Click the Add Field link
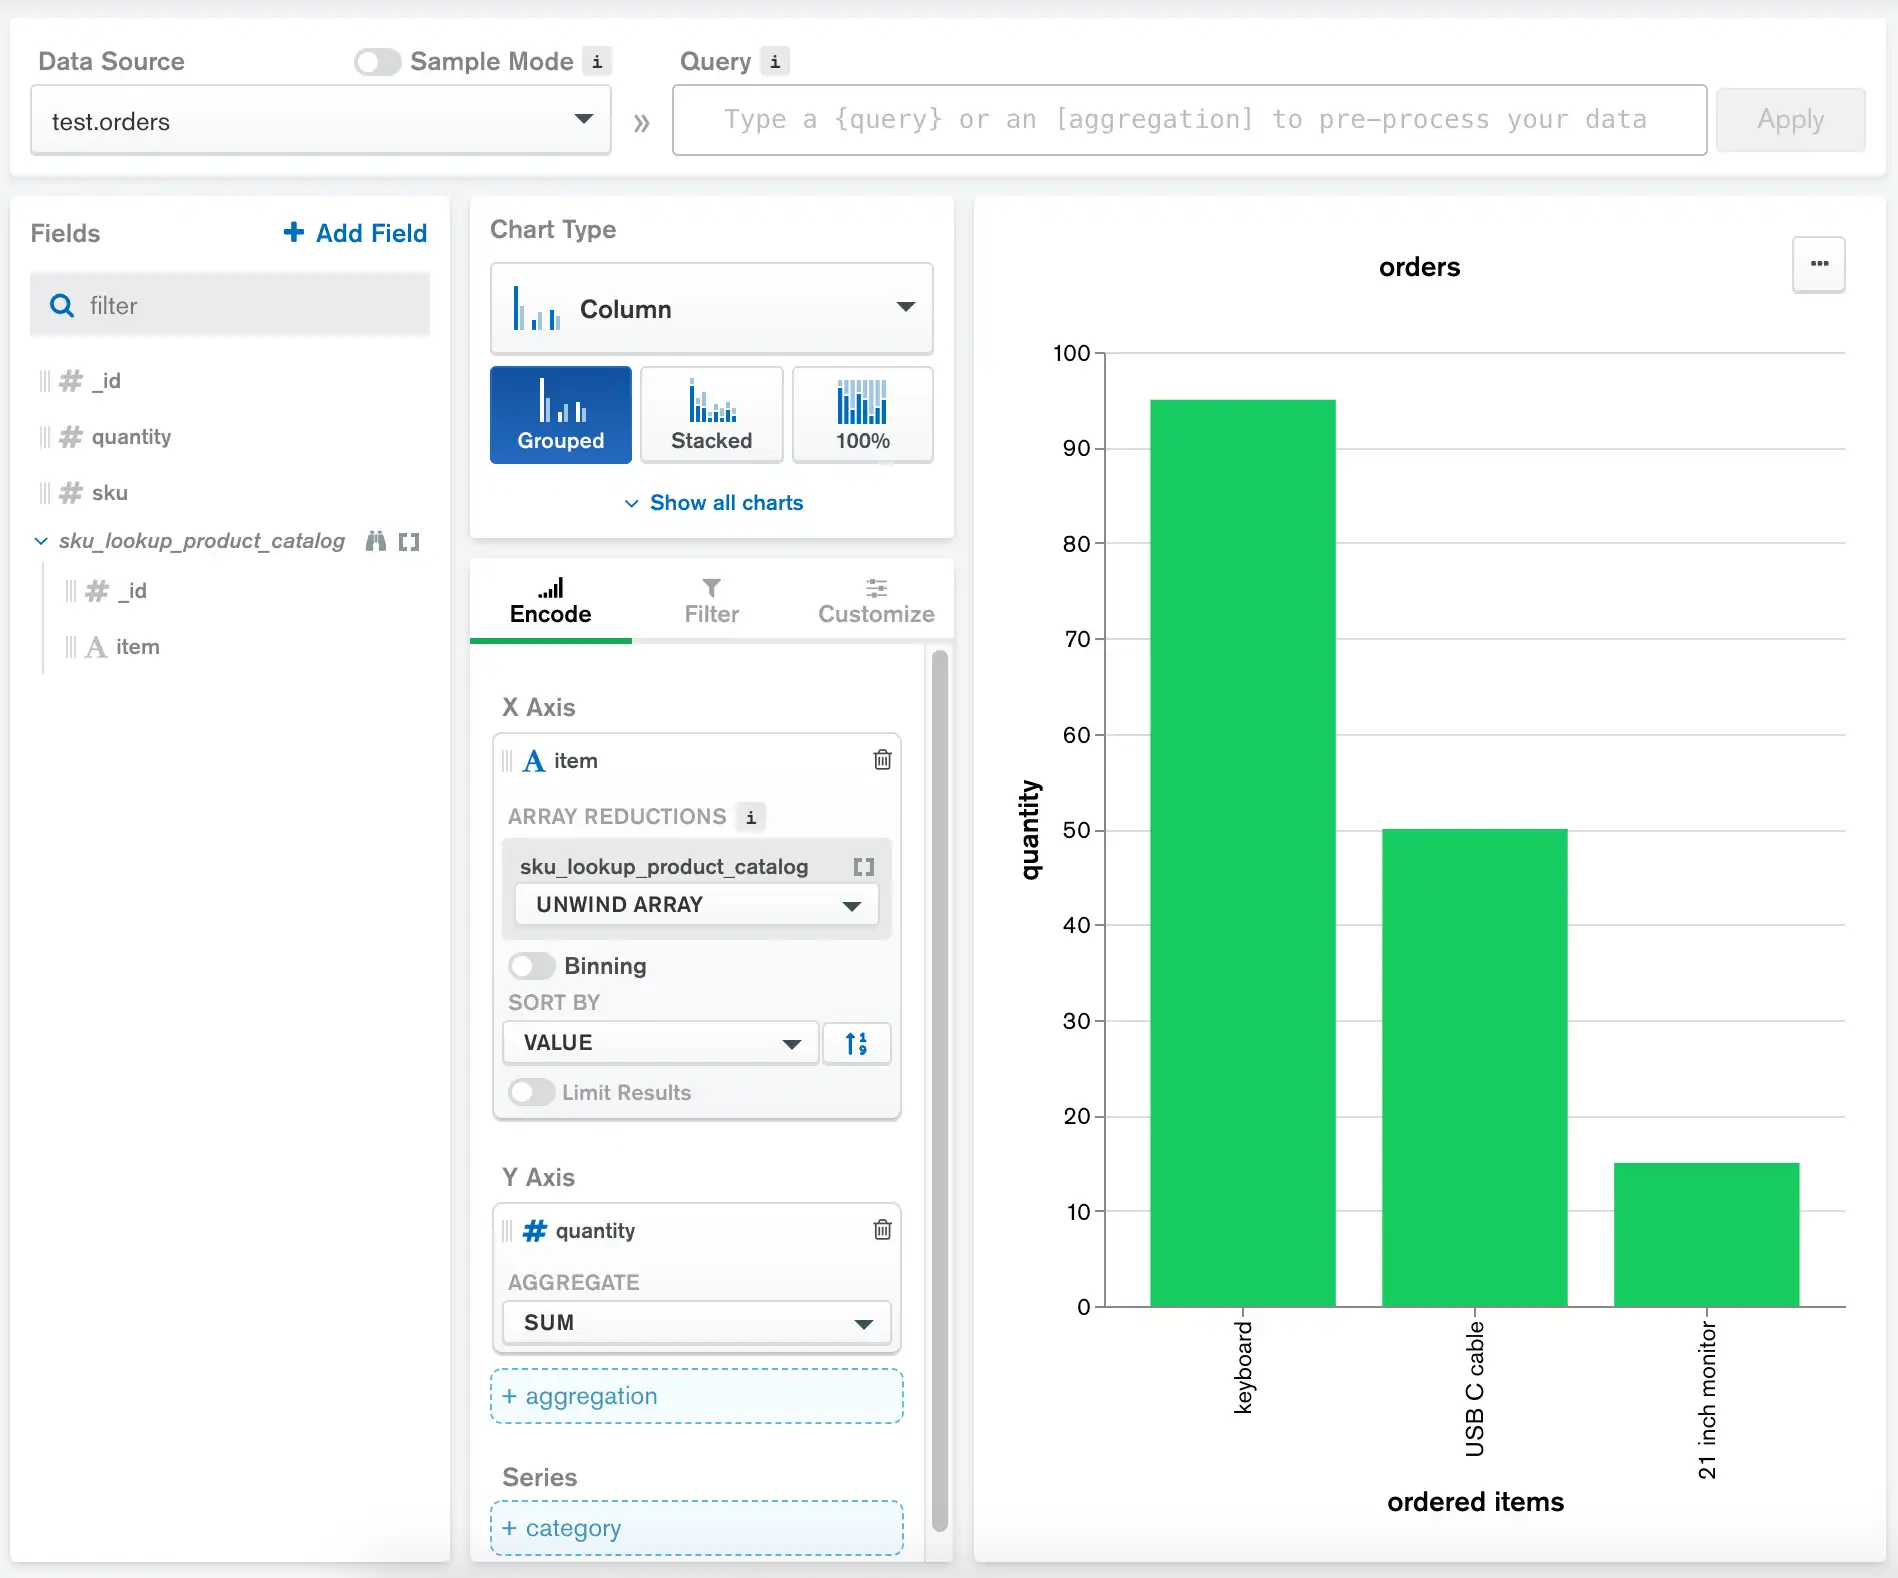 pyautogui.click(x=356, y=233)
